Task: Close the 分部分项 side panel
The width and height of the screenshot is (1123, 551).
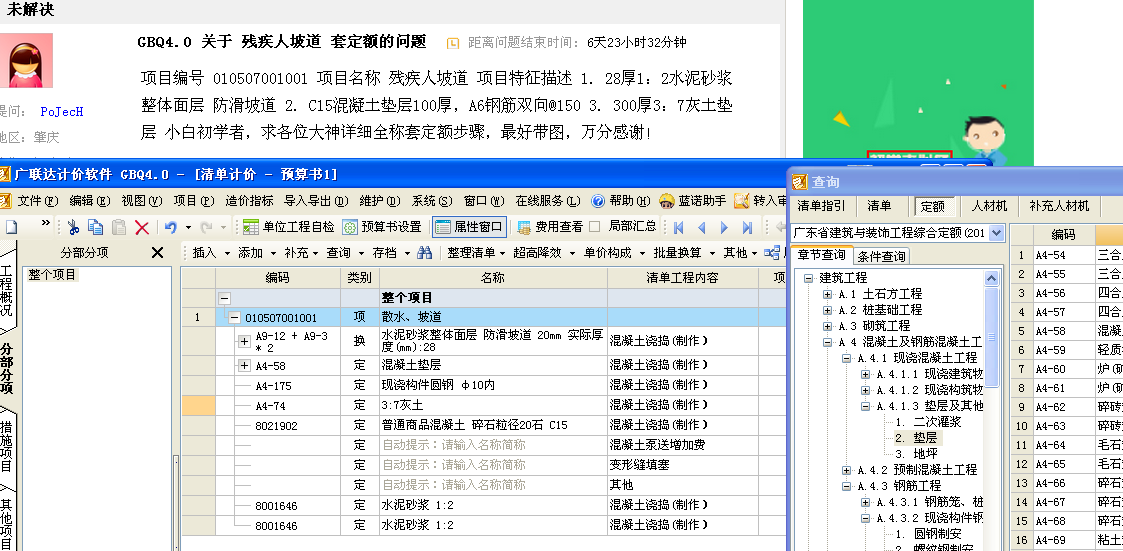Action: click(158, 252)
